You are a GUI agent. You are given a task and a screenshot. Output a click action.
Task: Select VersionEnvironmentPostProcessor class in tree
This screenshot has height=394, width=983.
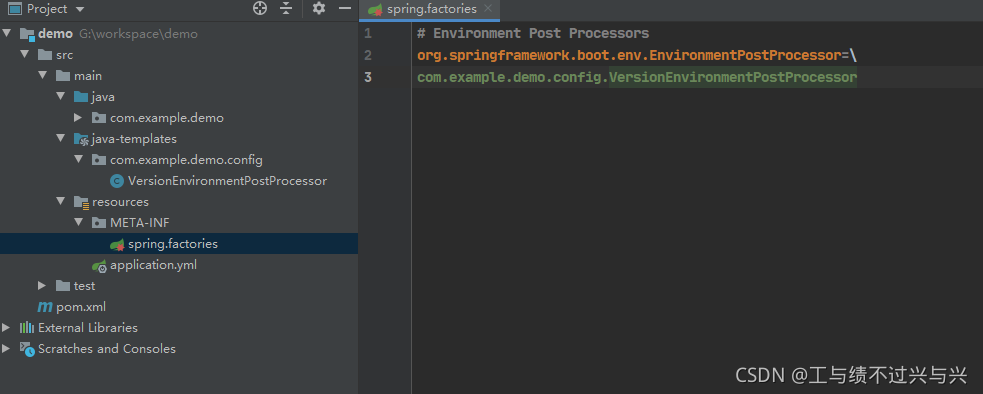point(228,181)
